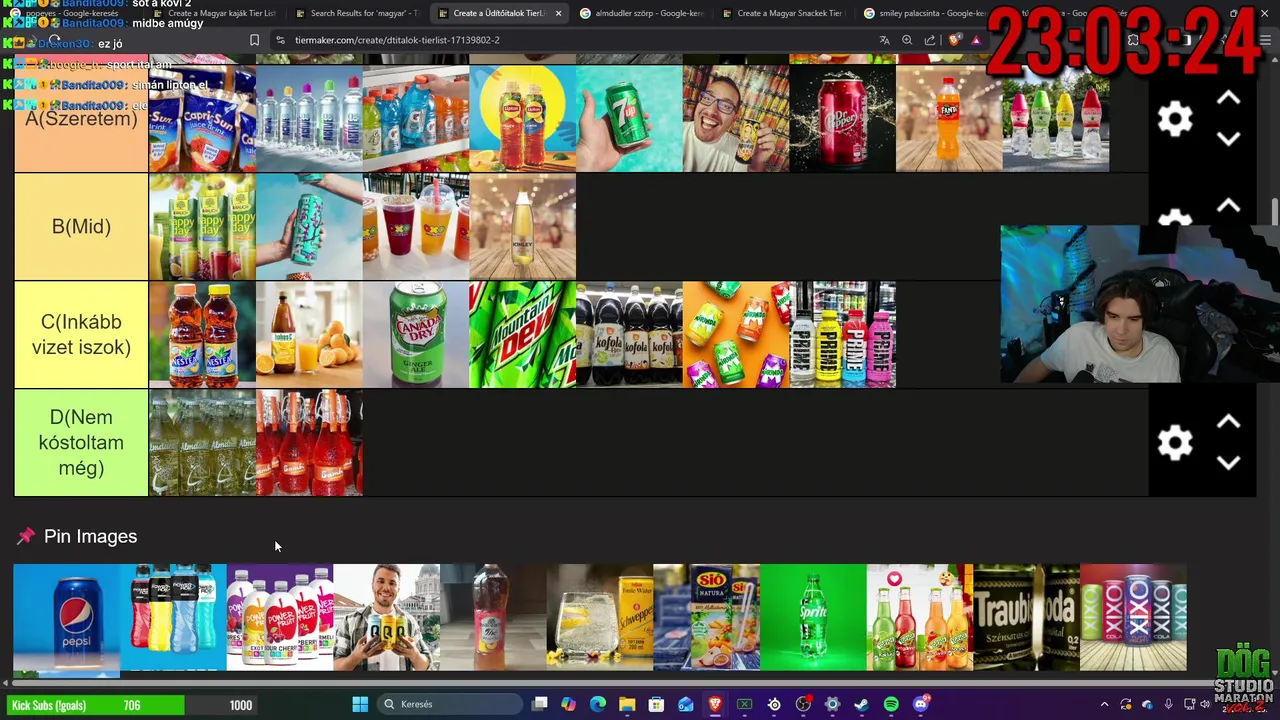Click the C(Inkább vizet iszok) tier label
The width and height of the screenshot is (1280, 720).
point(81,335)
